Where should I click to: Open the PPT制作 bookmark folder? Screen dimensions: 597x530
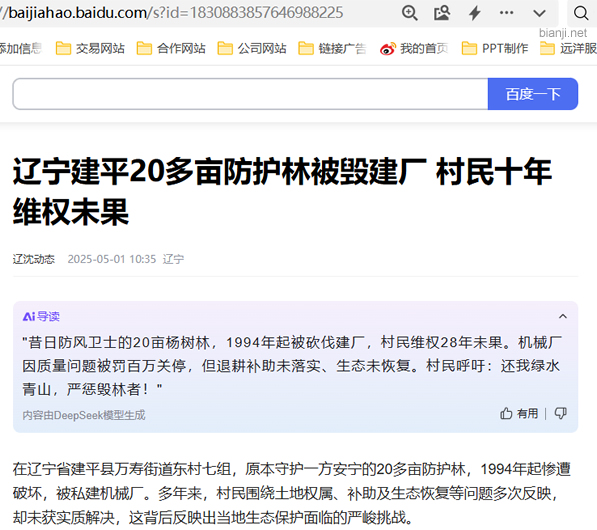(495, 48)
